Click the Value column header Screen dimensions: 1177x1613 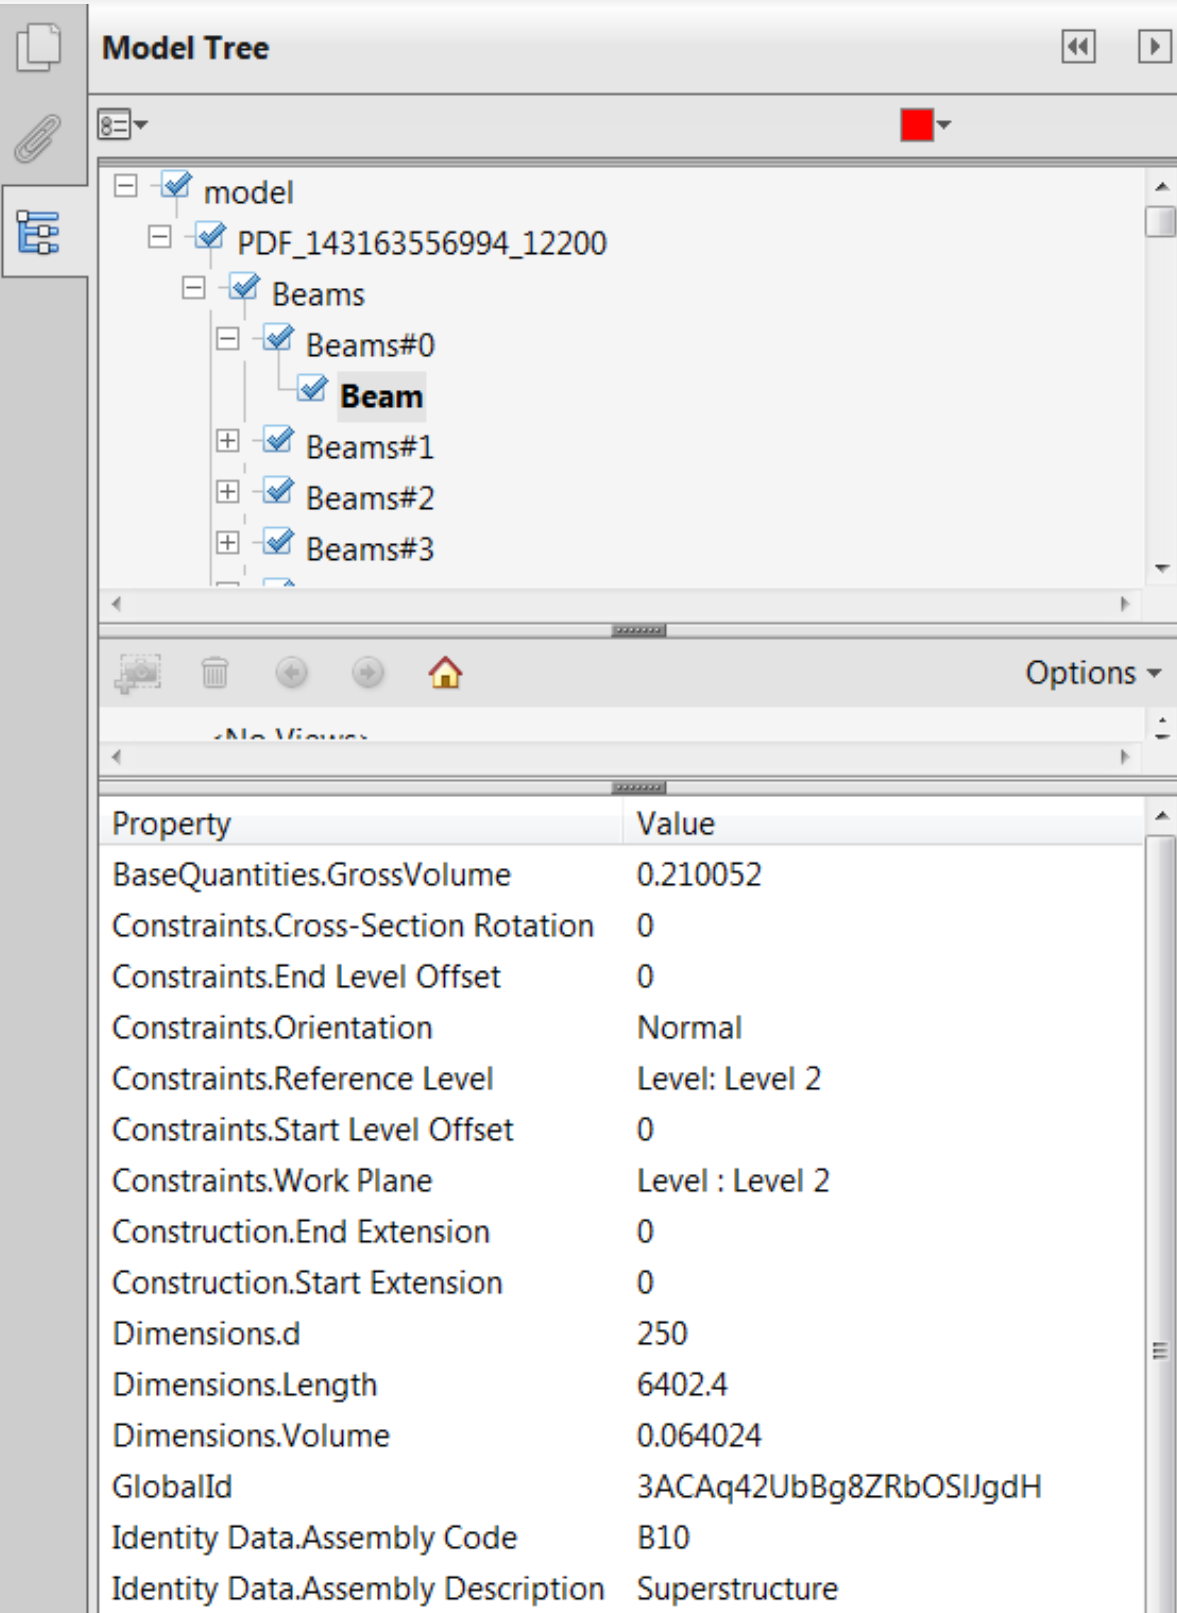click(884, 824)
